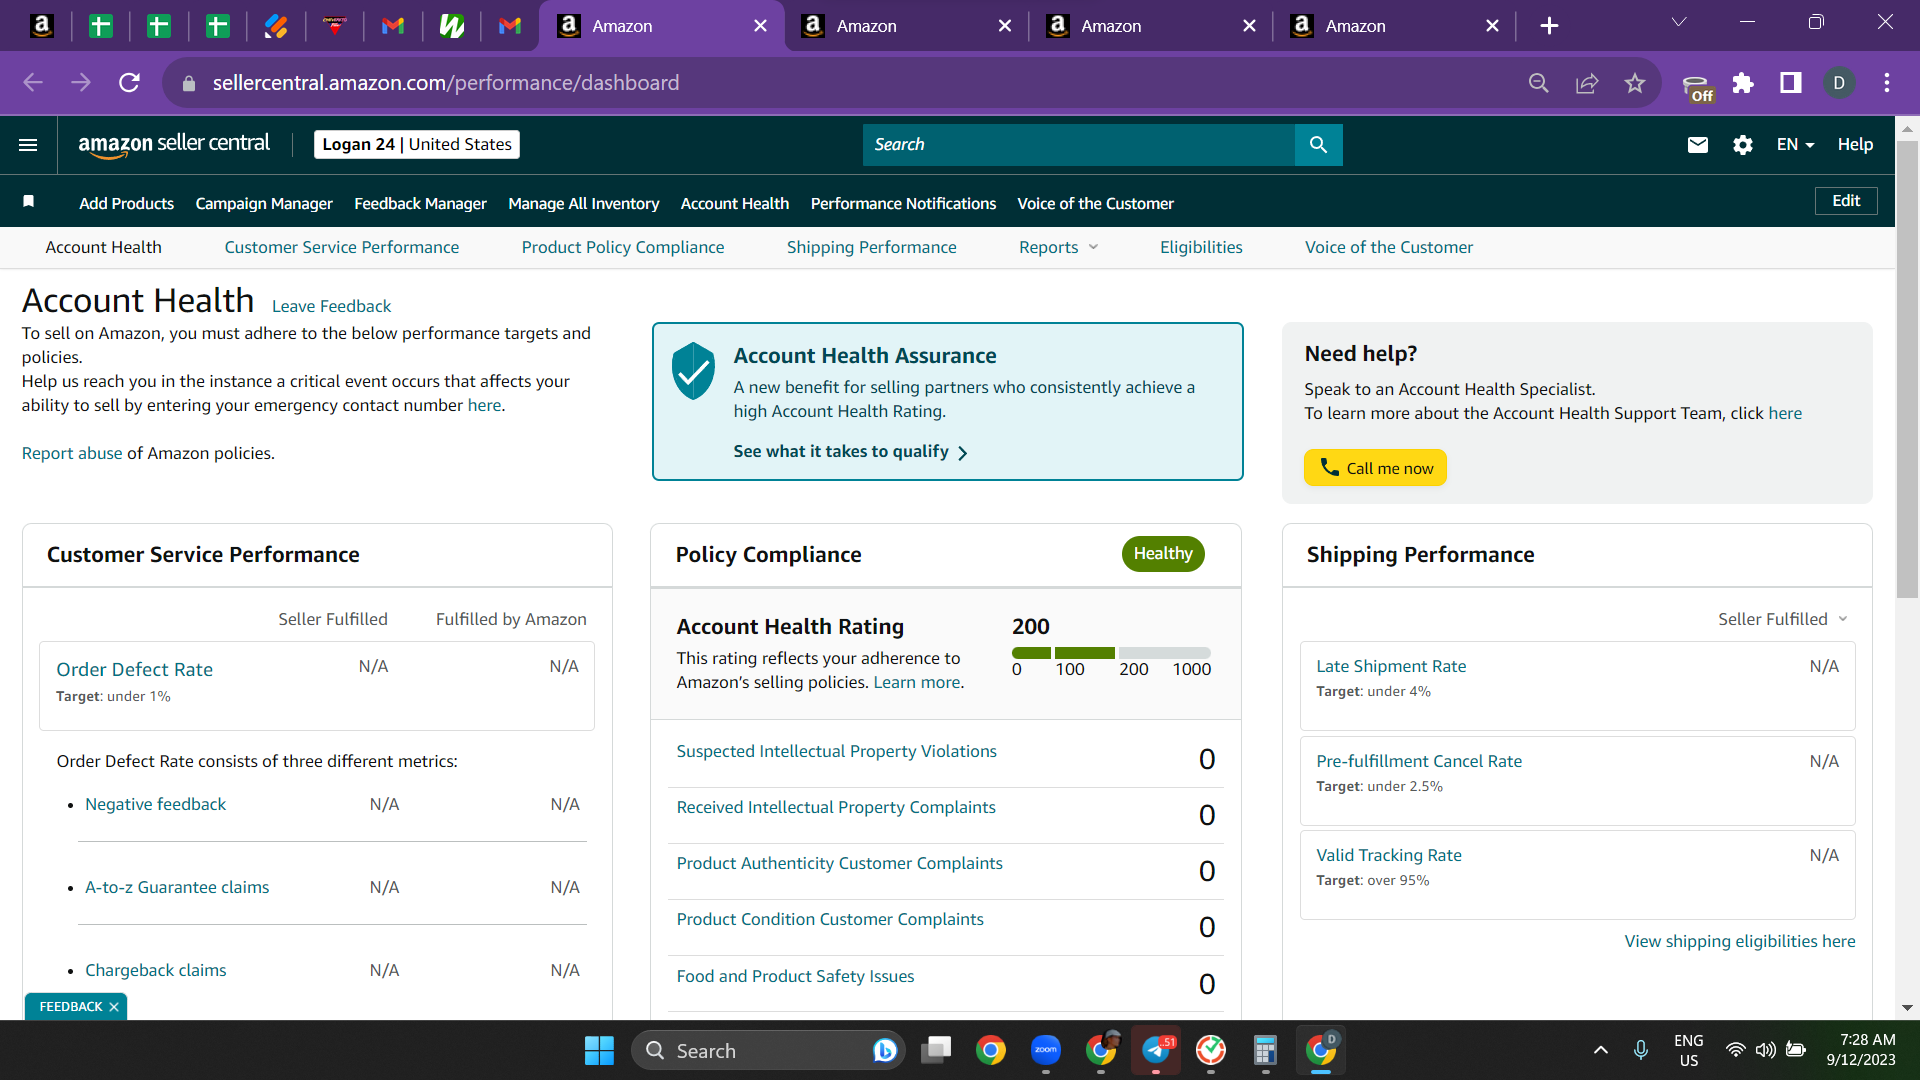Open Feedback Manager in the favorites bar
Image resolution: width=1920 pixels, height=1080 pixels.
click(x=421, y=203)
